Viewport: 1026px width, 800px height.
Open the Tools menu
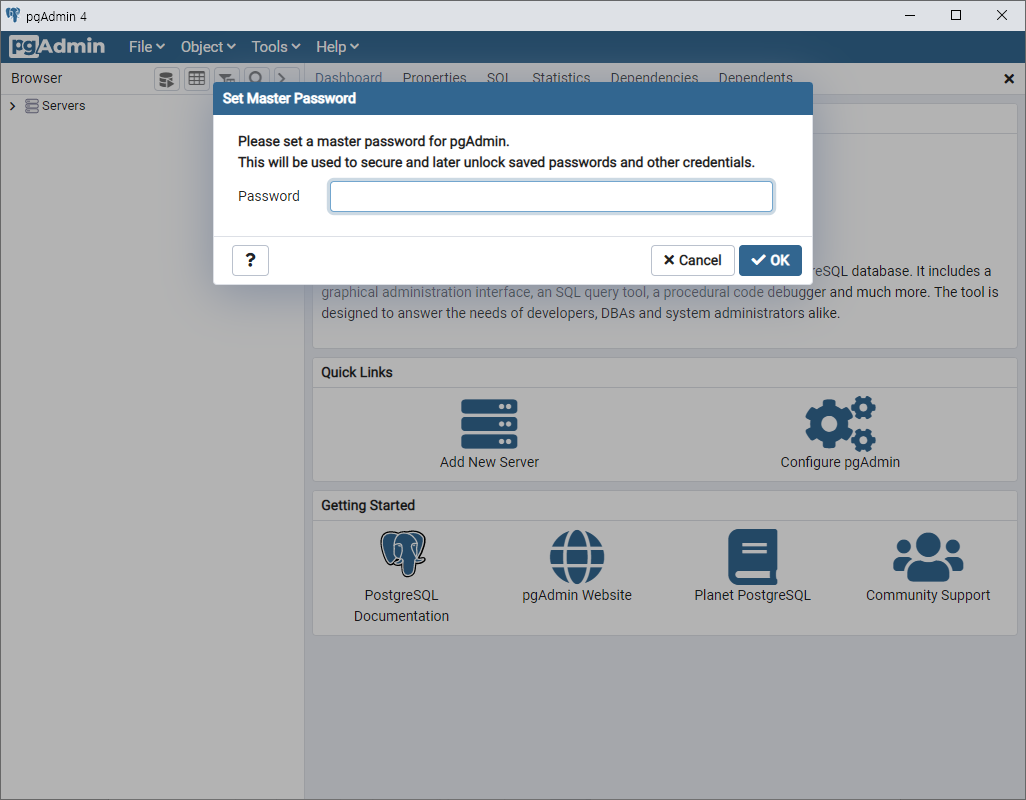tap(275, 46)
